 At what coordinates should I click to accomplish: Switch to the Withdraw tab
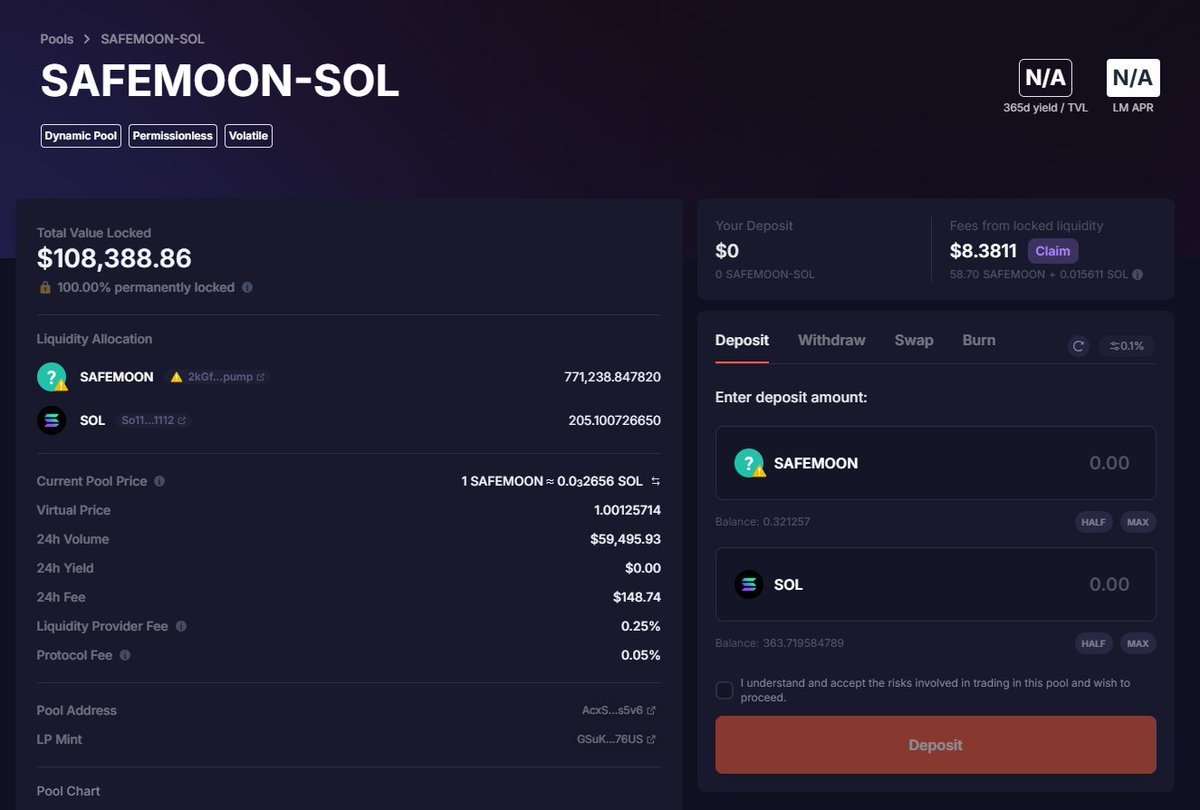coord(831,340)
